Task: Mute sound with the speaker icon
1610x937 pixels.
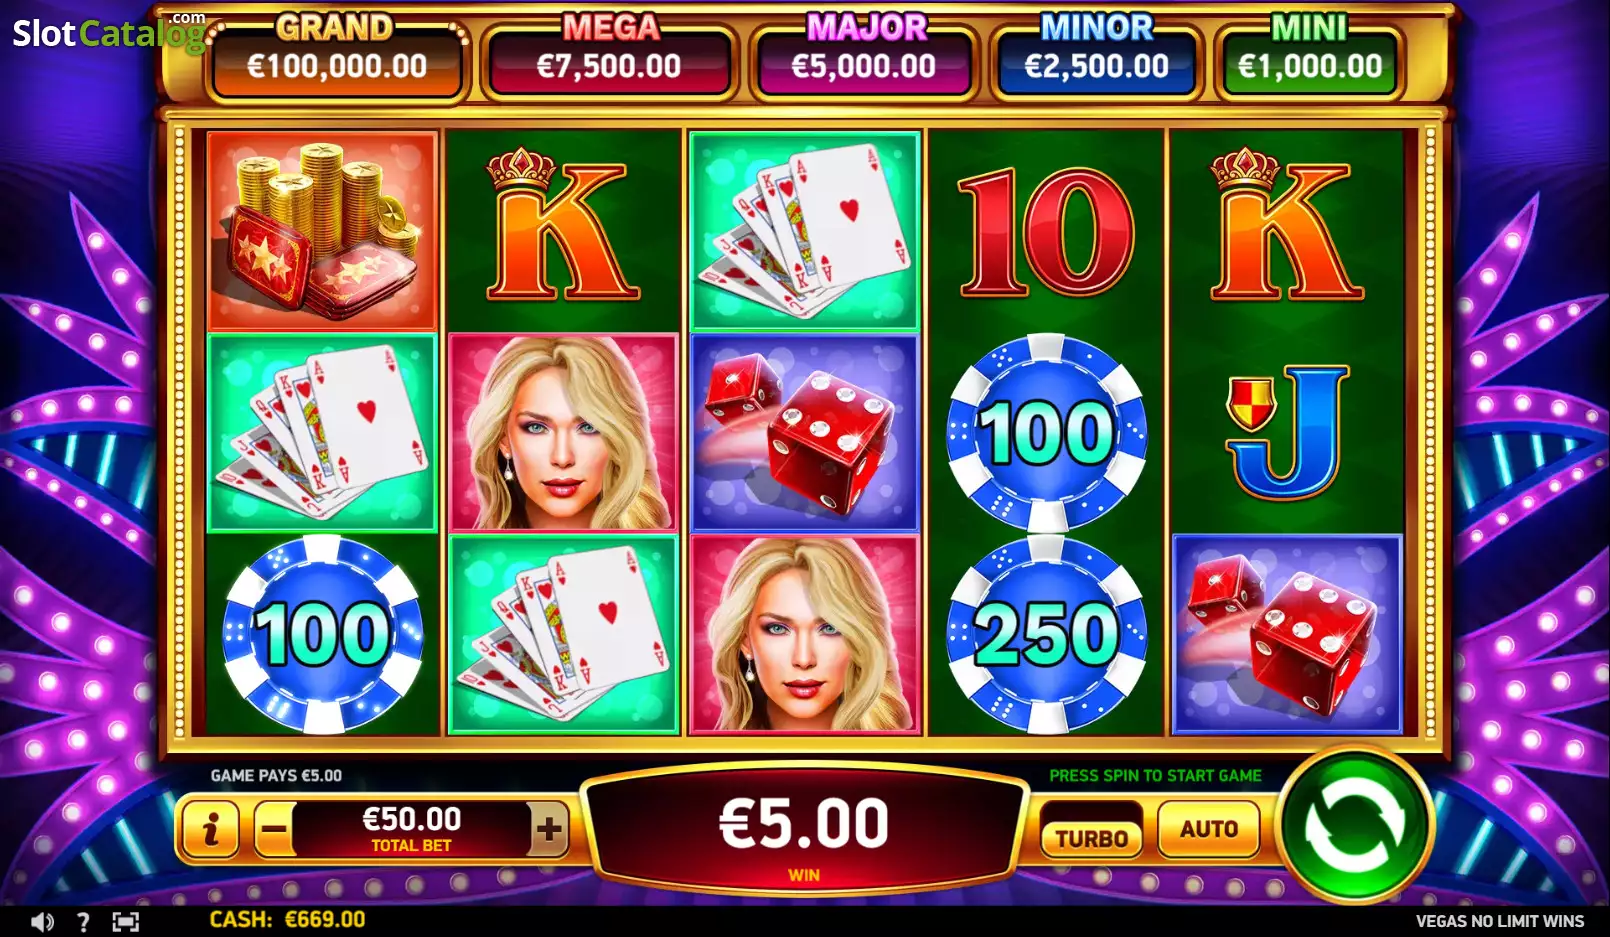Action: (x=42, y=922)
